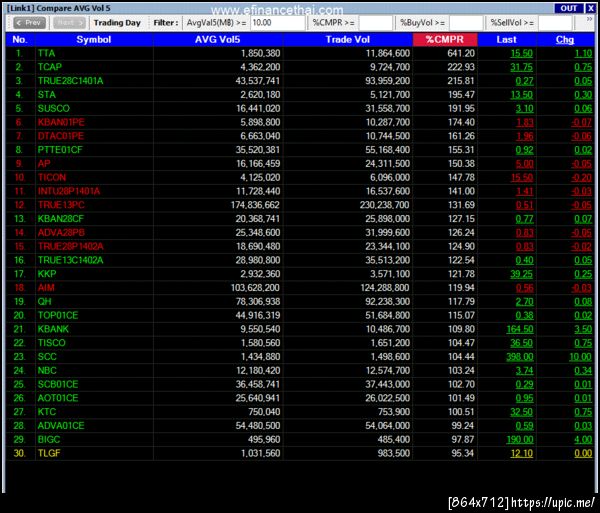Click TTA %CMPR value 641.20
Screen dimensions: 600x513
click(x=461, y=53)
